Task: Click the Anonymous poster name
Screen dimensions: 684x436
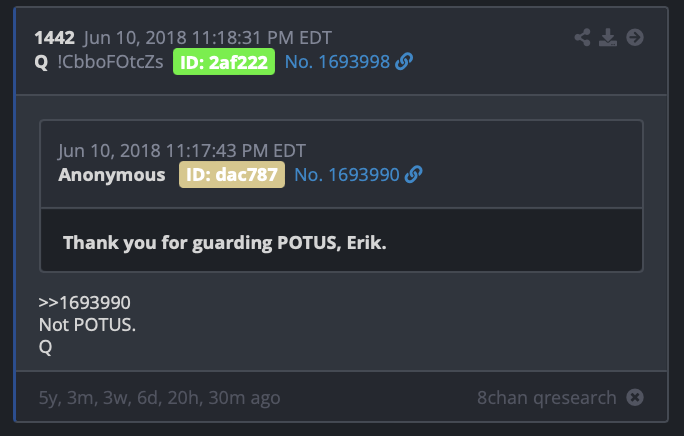Action: click(112, 175)
